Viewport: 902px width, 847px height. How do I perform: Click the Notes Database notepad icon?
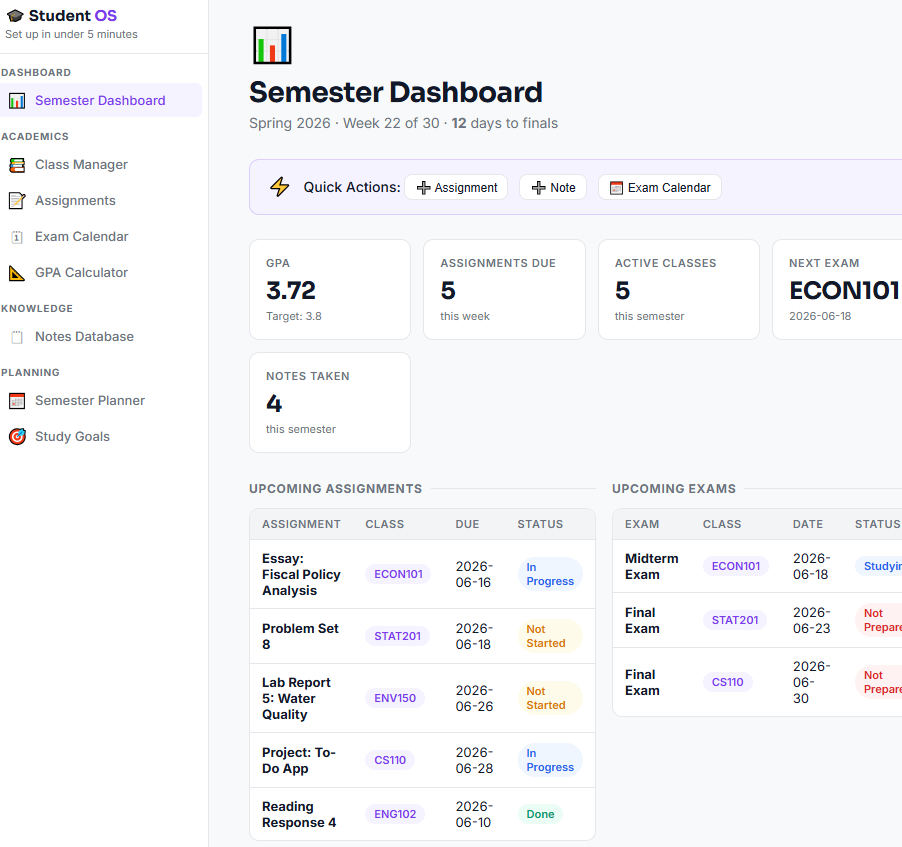tap(17, 337)
